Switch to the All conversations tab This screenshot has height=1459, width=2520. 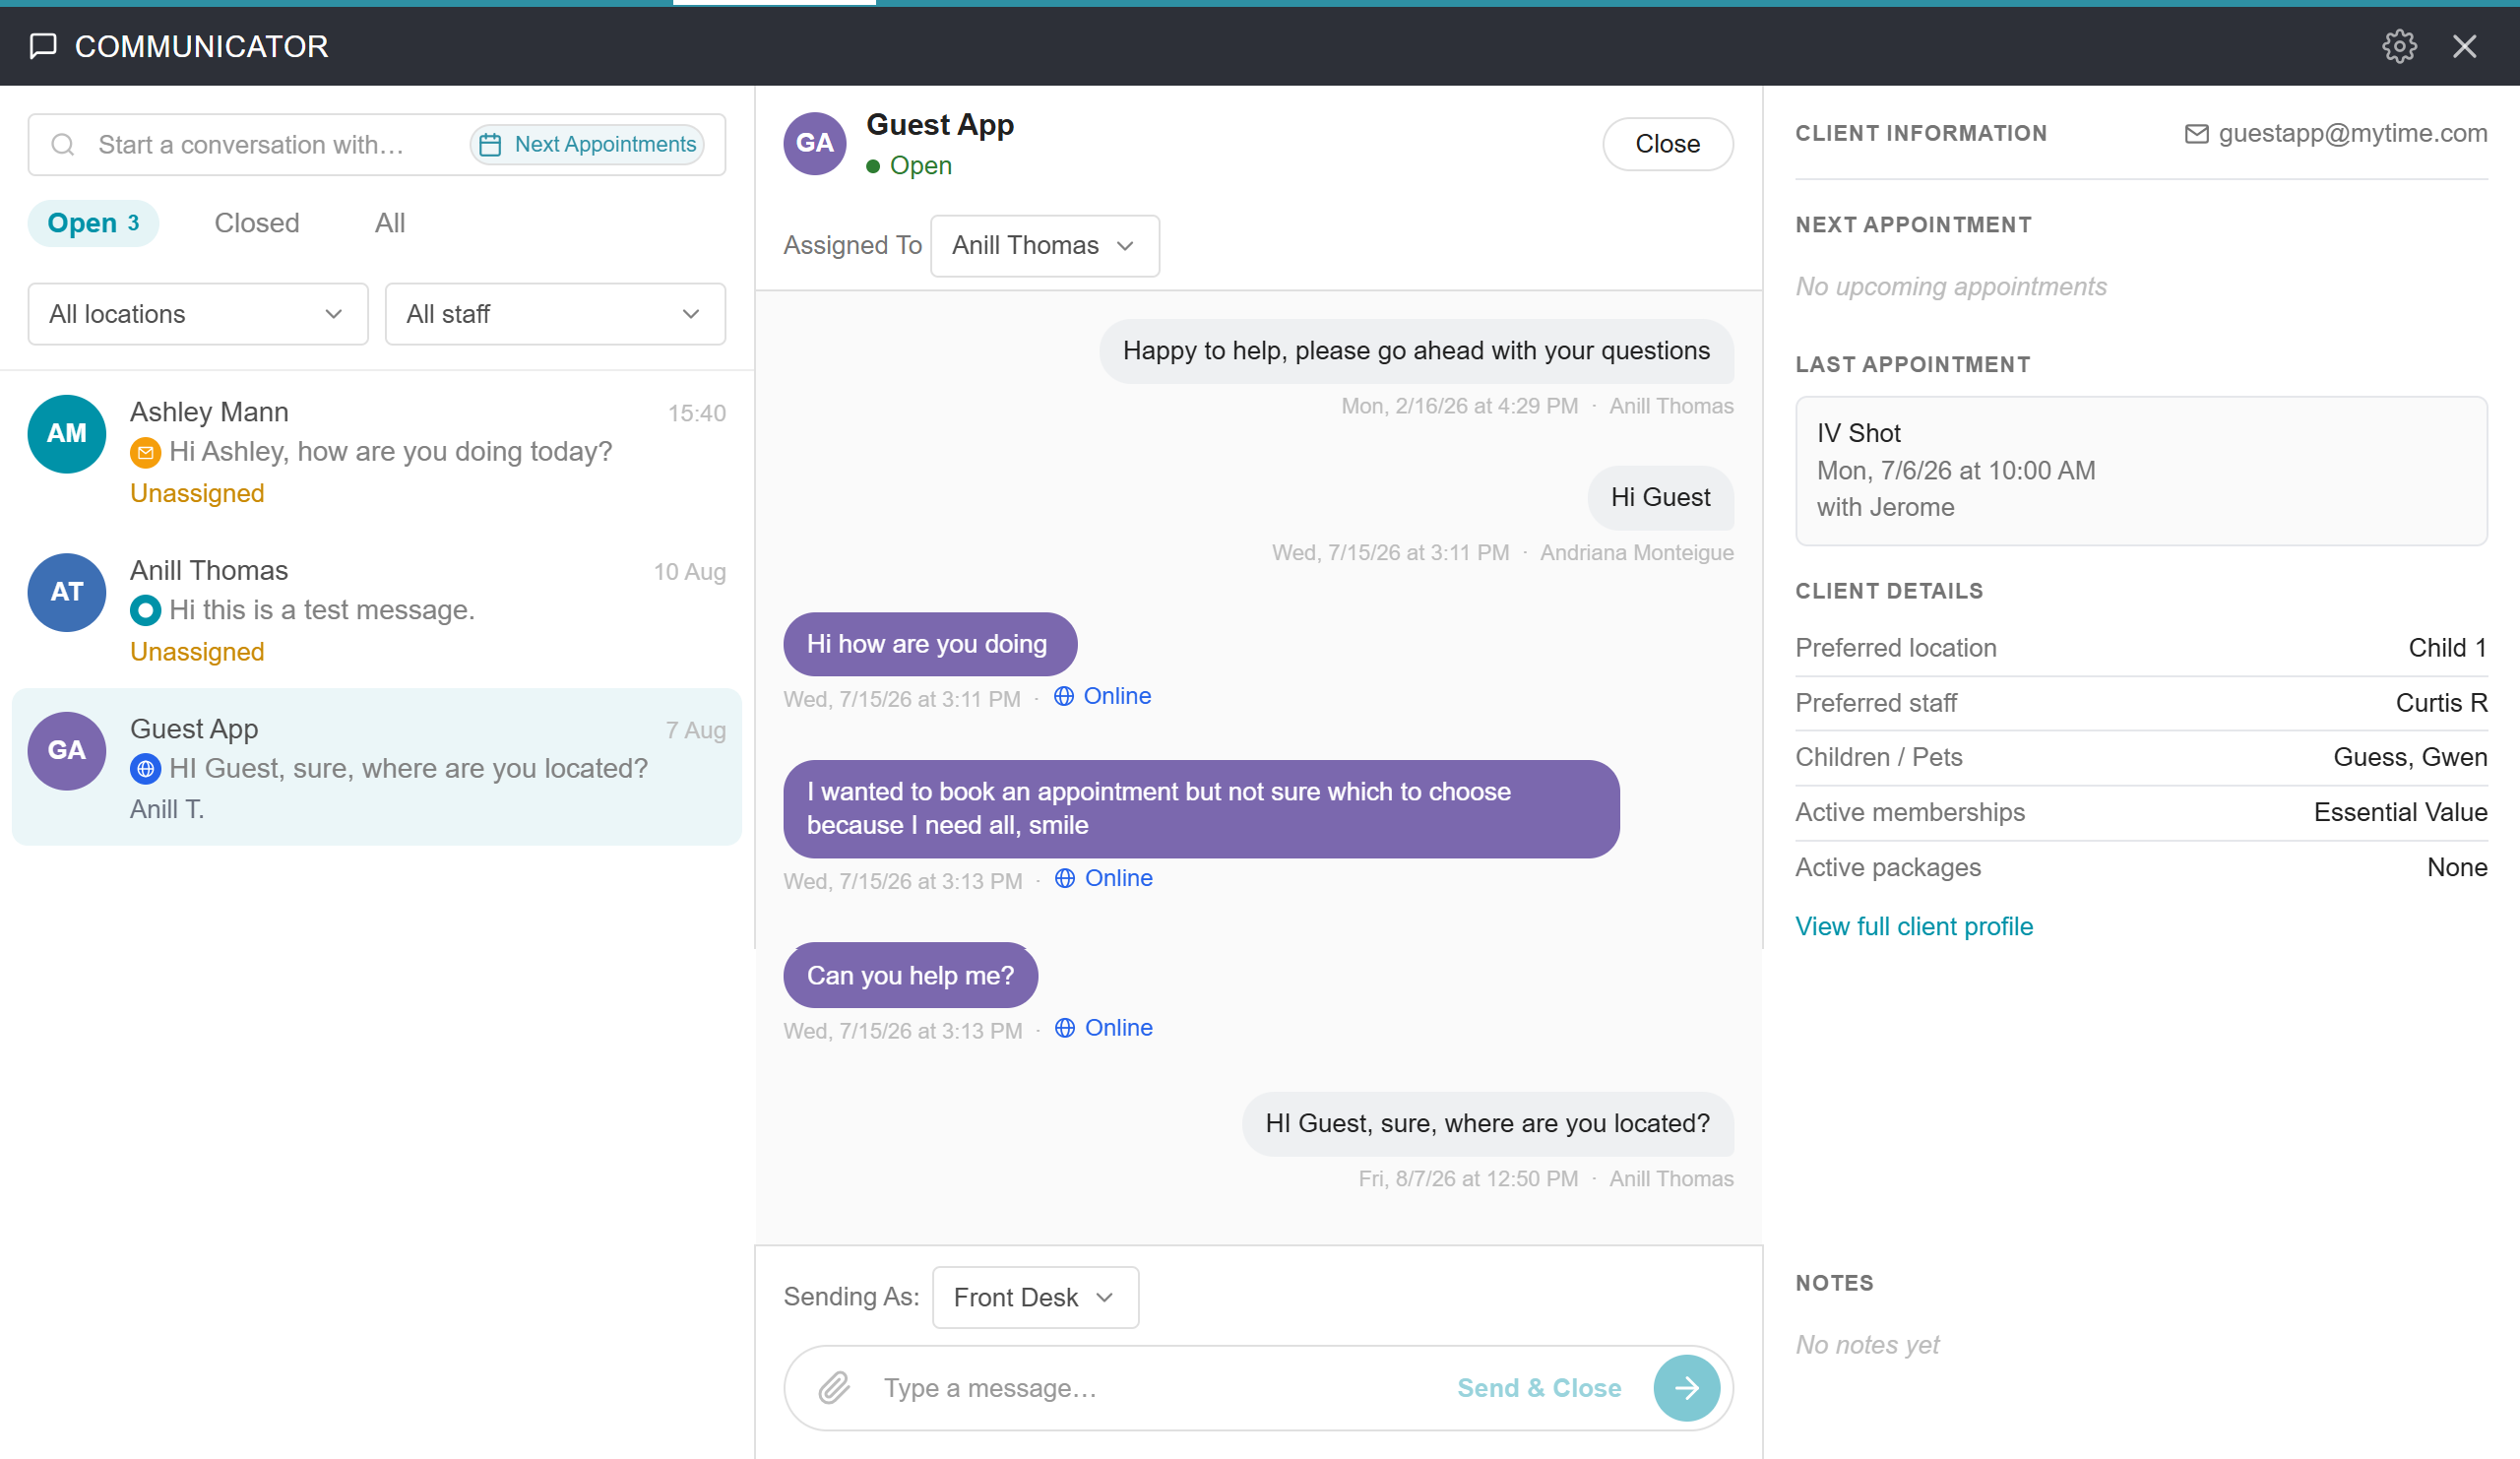point(390,223)
